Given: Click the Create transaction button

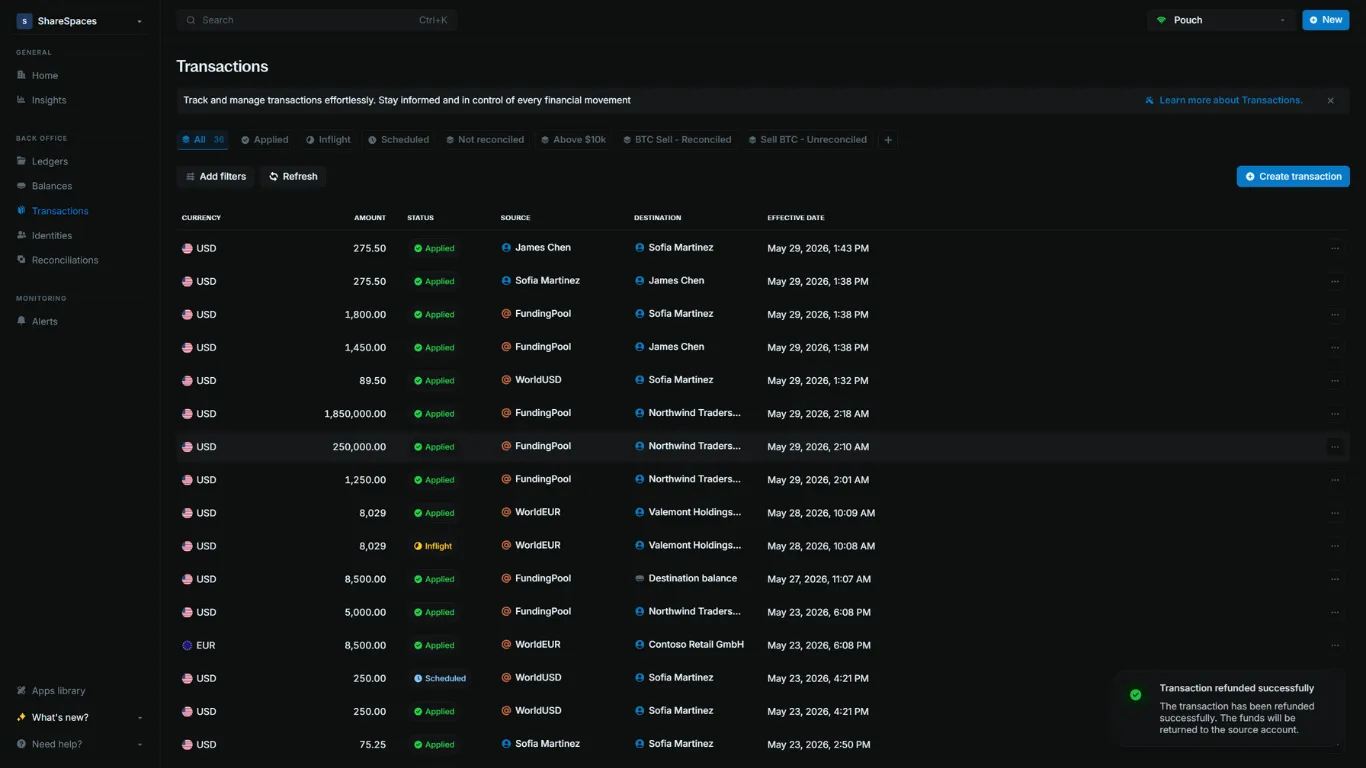Looking at the screenshot, I should click(x=1293, y=176).
